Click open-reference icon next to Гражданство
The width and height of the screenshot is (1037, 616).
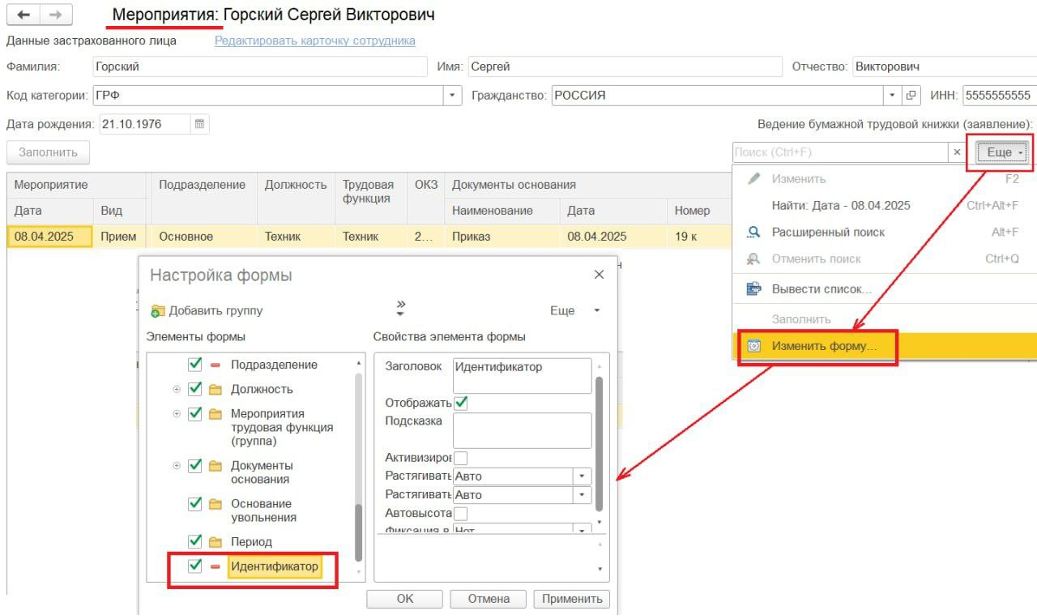point(911,96)
